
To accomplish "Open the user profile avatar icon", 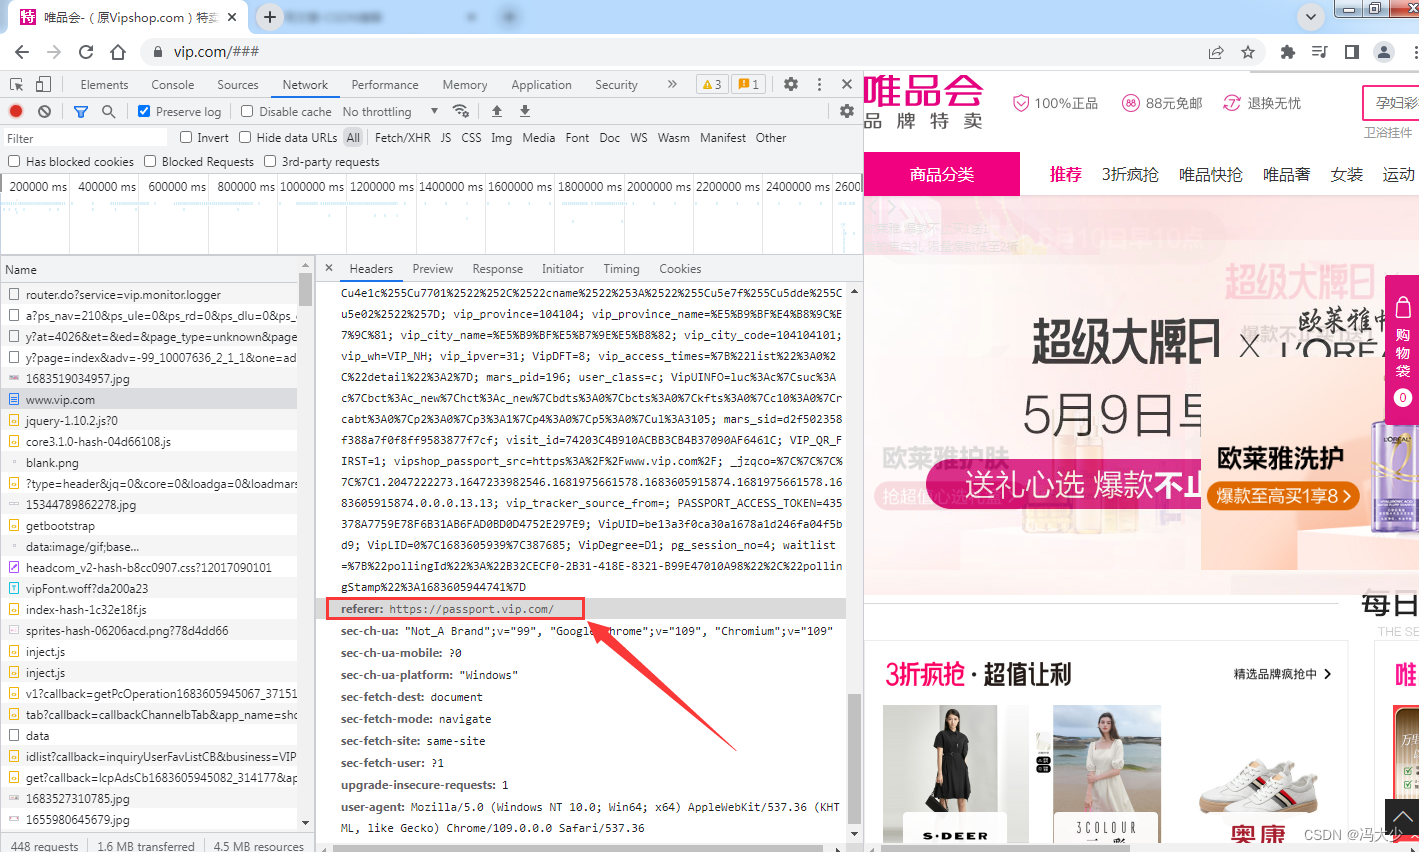I will pyautogui.click(x=1384, y=52).
